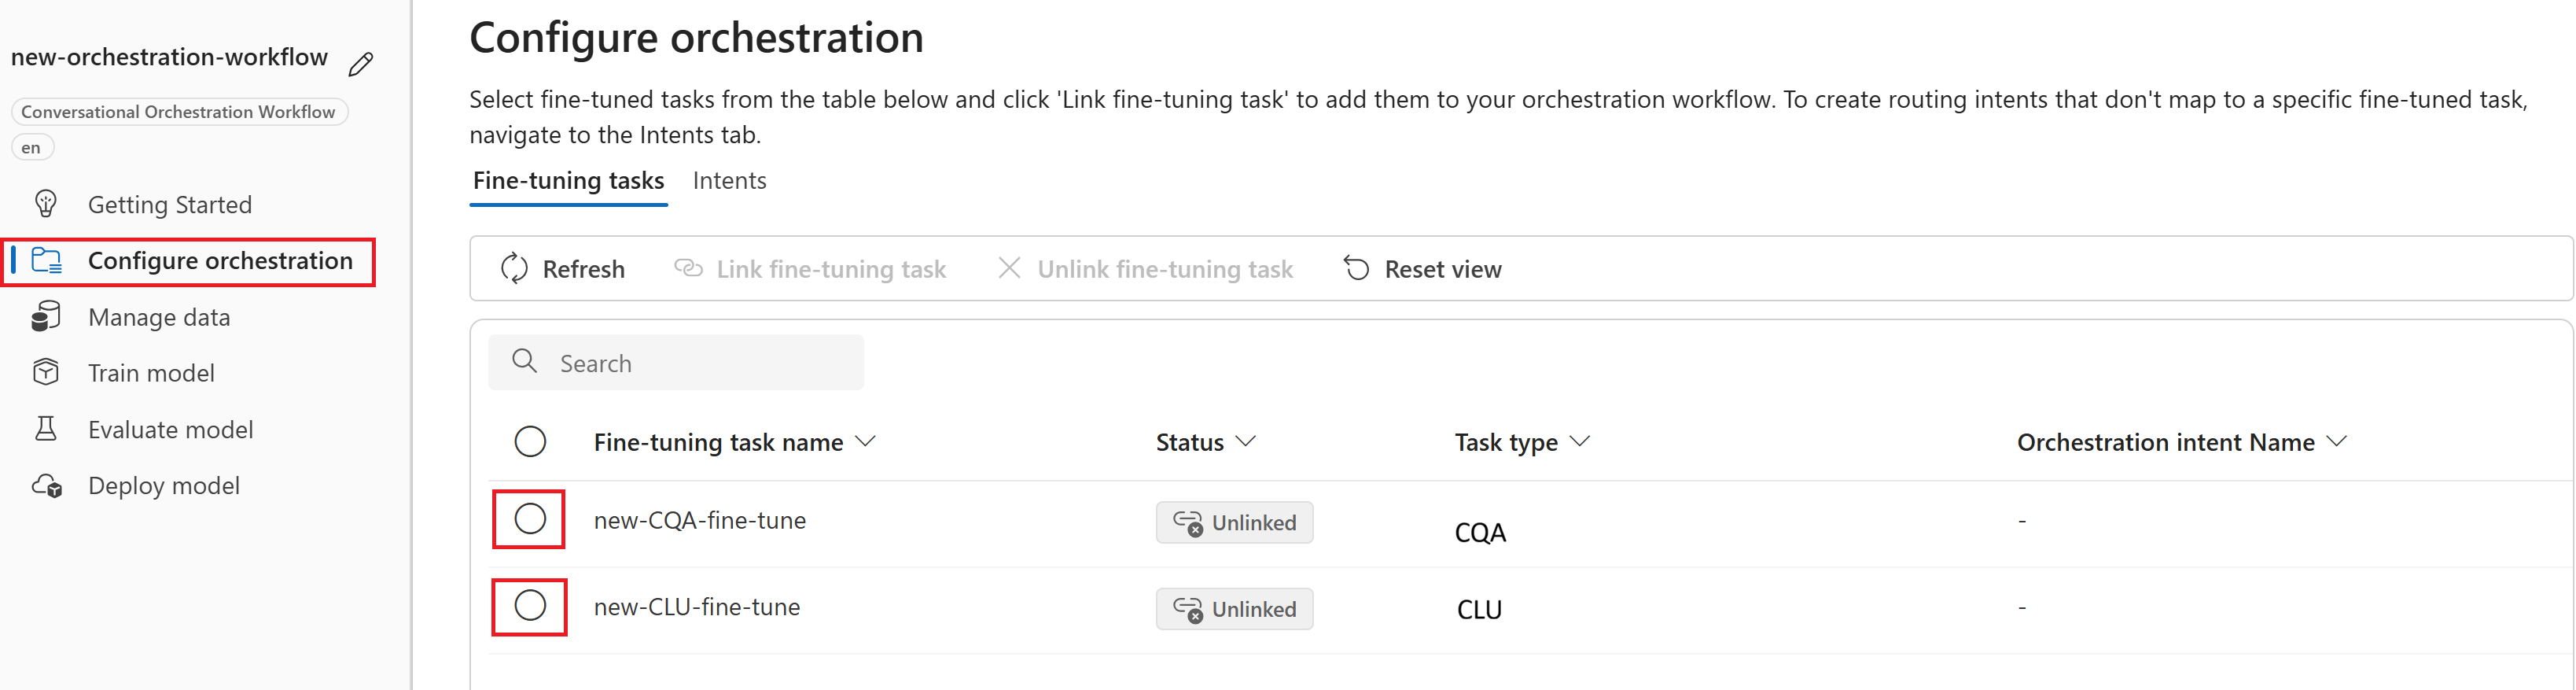The image size is (2576, 690).
Task: Open the Task type column dropdown
Action: coord(1579,441)
